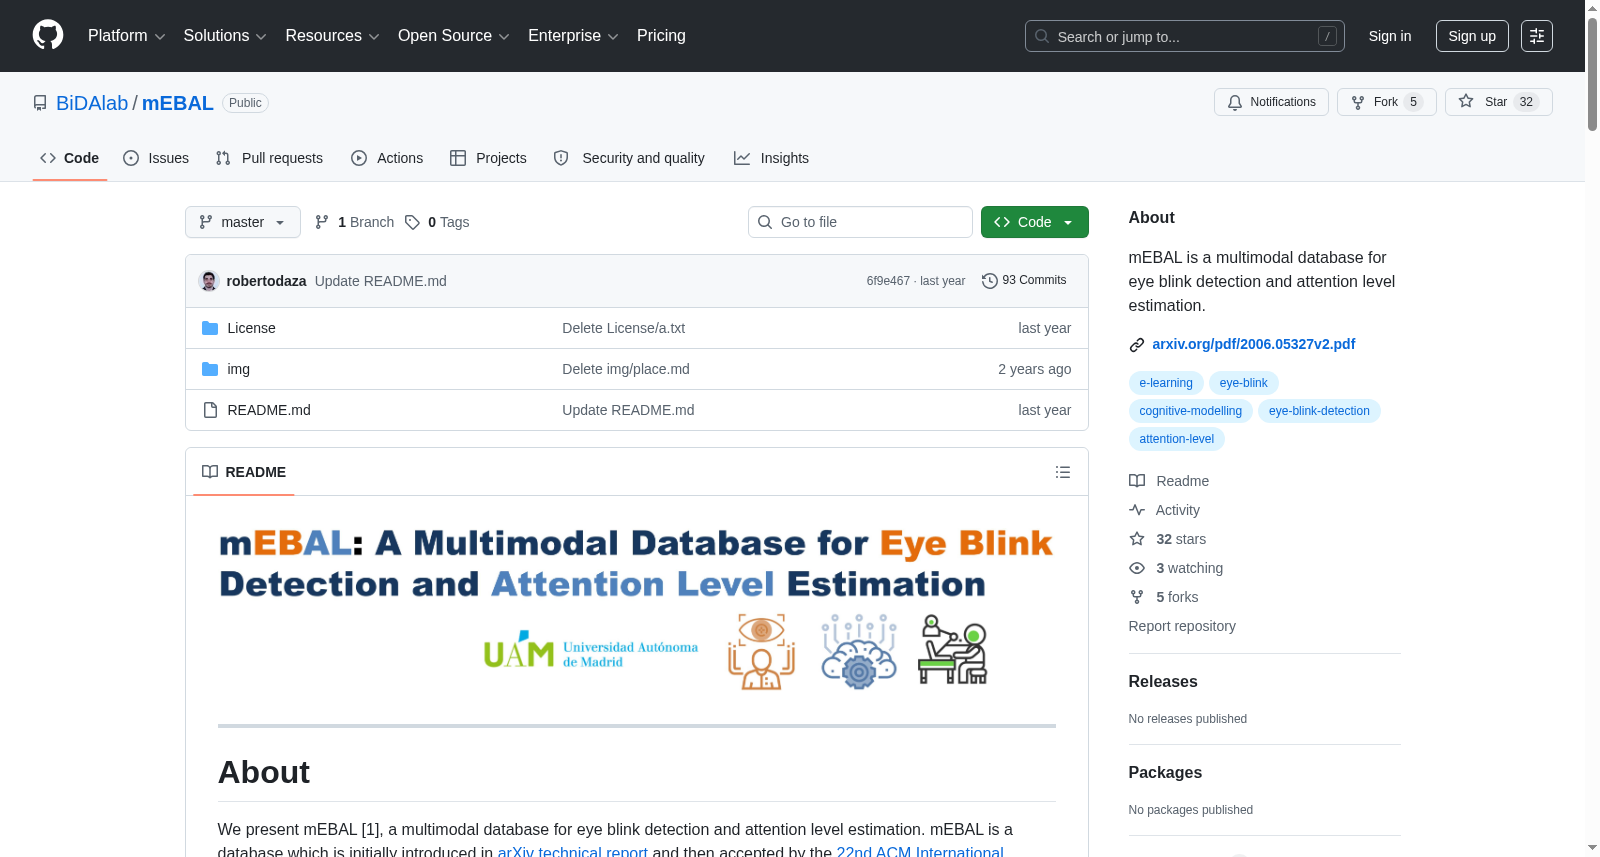The image size is (1600, 857).
Task: View the 93 Commits history
Action: pyautogui.click(x=1024, y=281)
